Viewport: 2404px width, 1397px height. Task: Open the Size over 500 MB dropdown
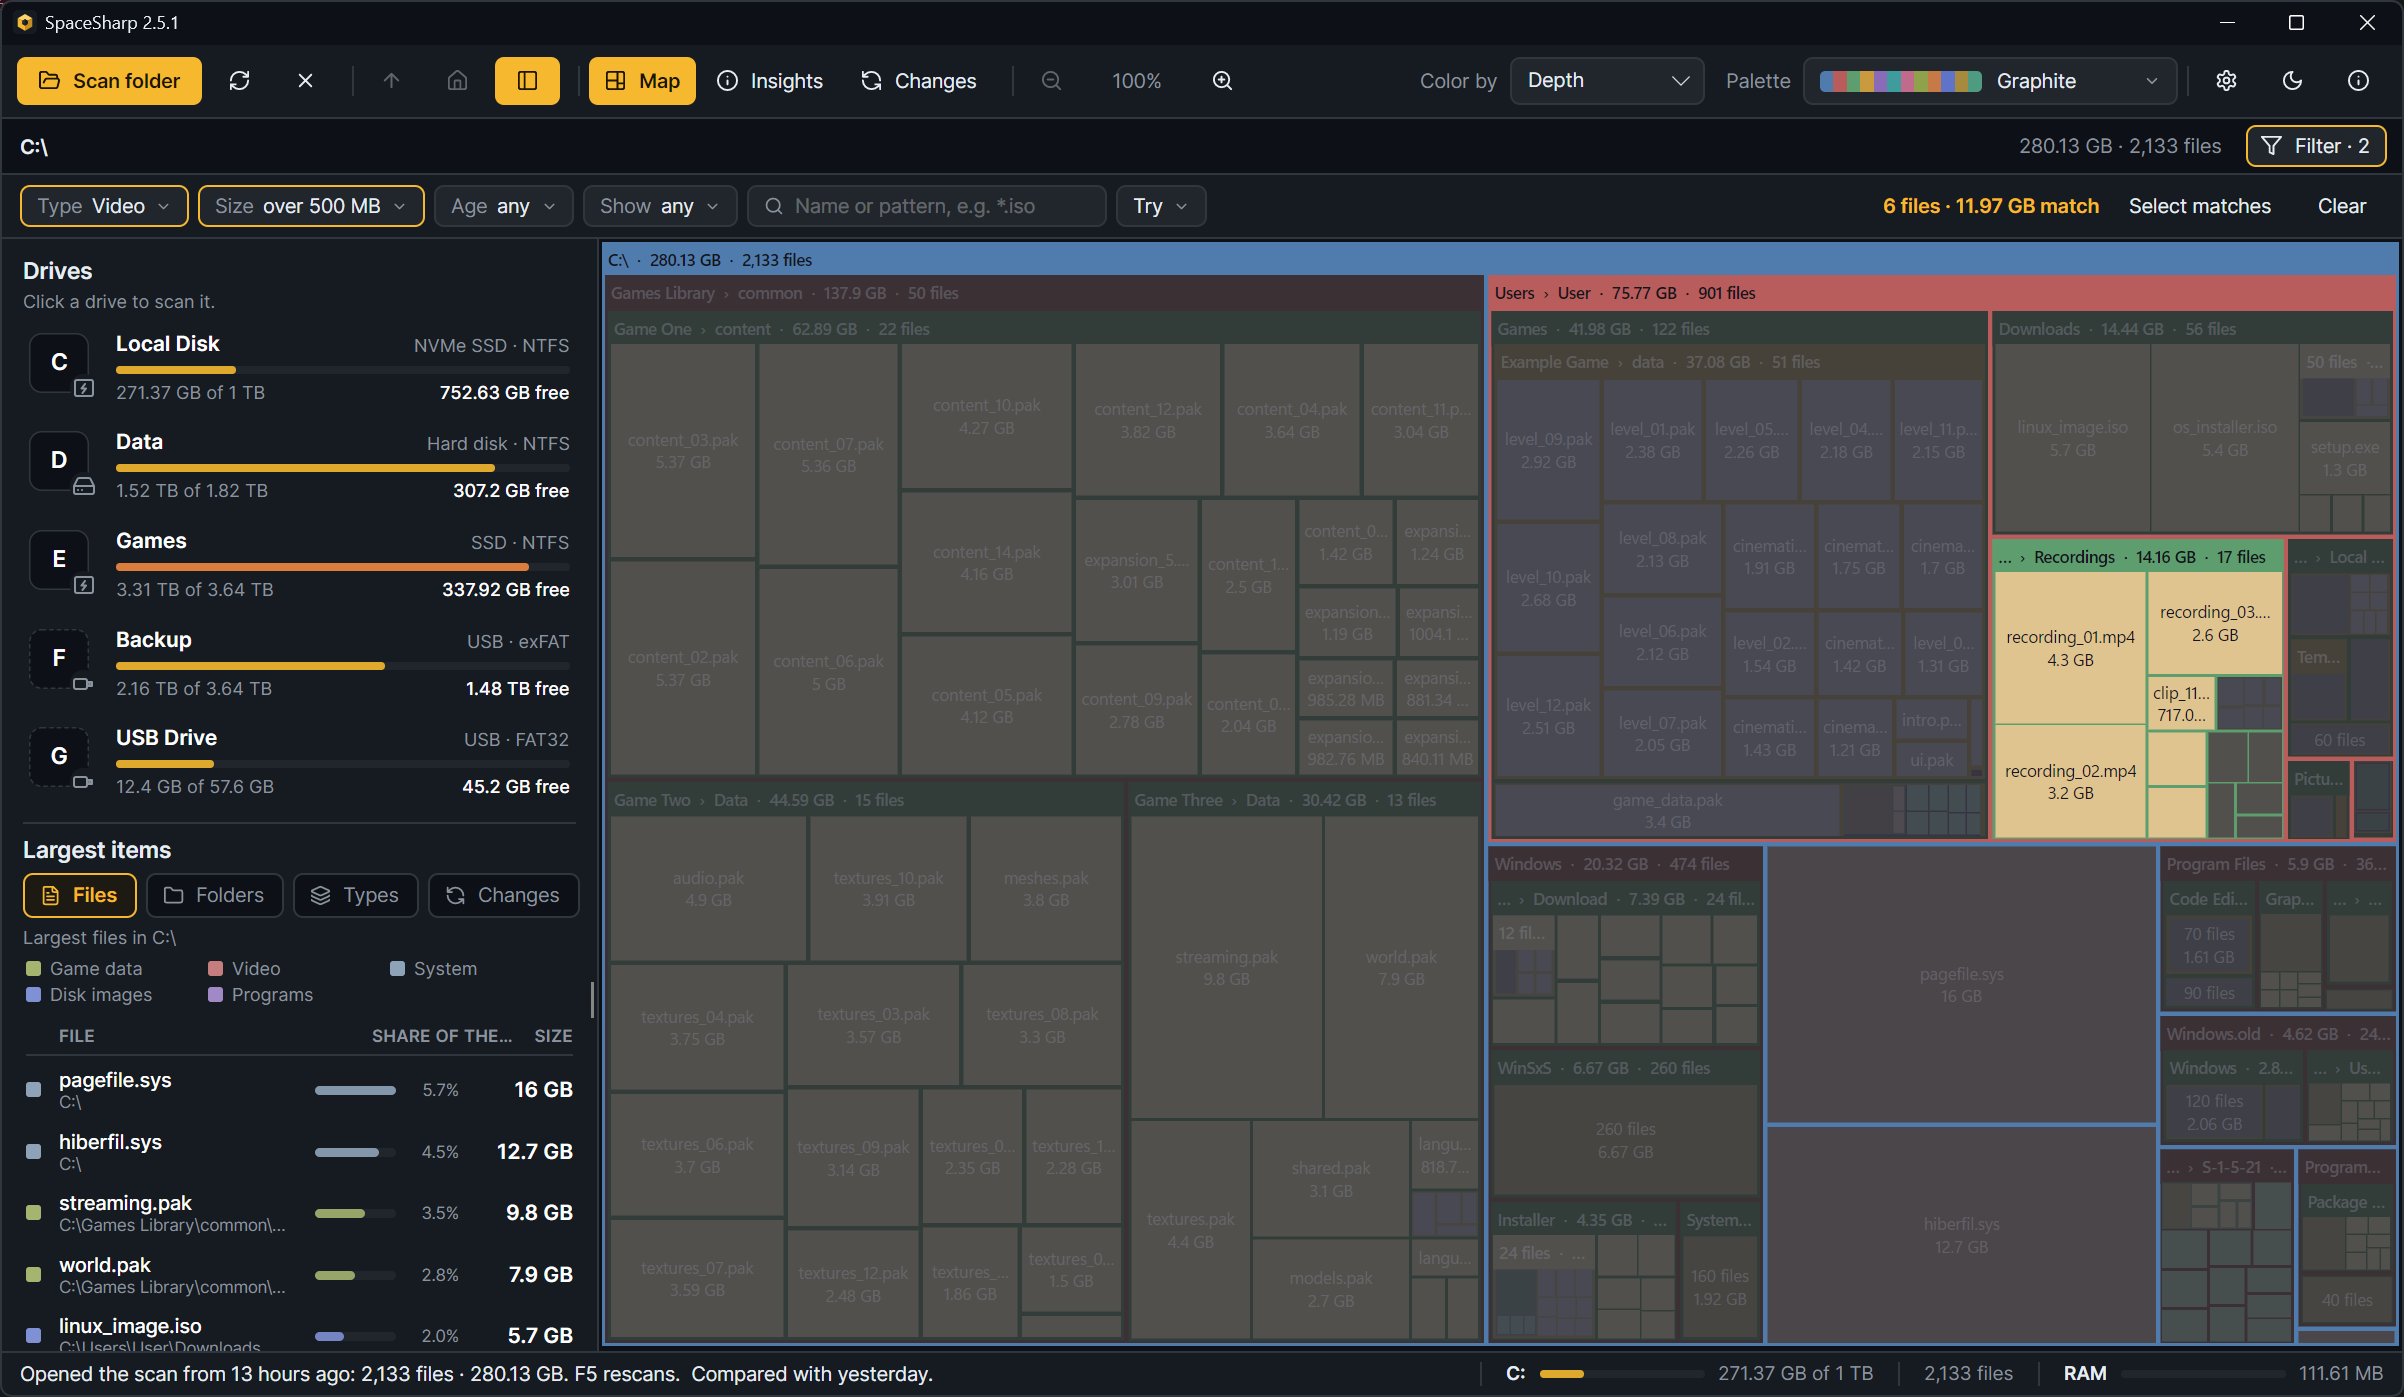[311, 206]
